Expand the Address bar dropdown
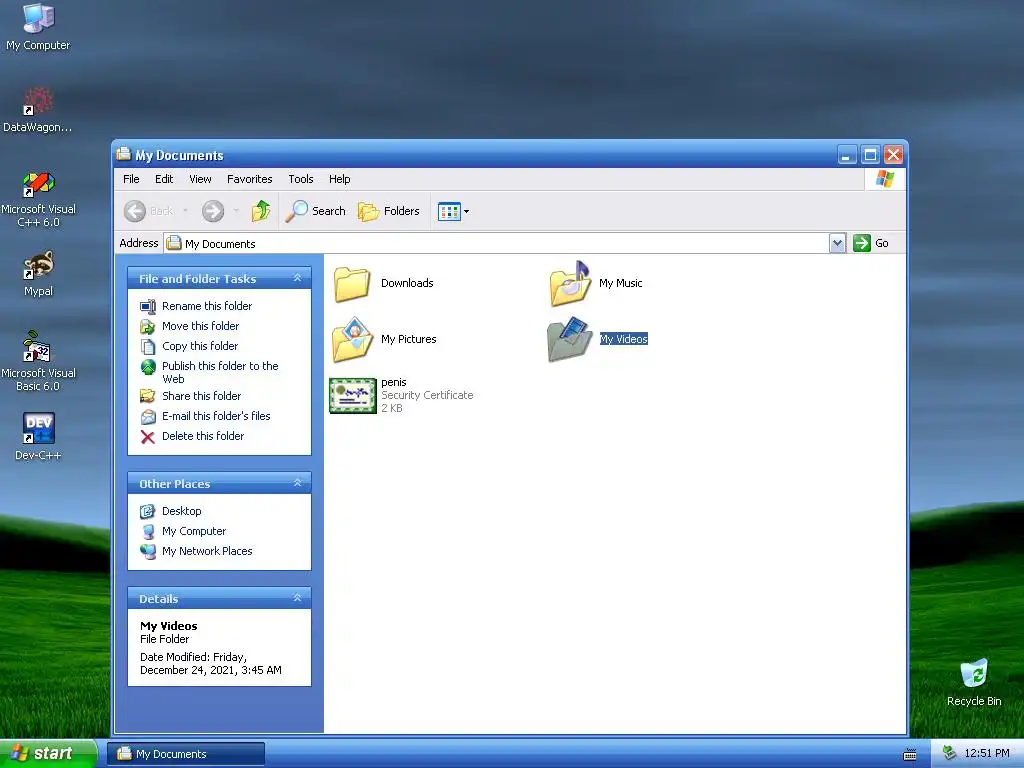This screenshot has width=1024, height=768. click(x=837, y=243)
